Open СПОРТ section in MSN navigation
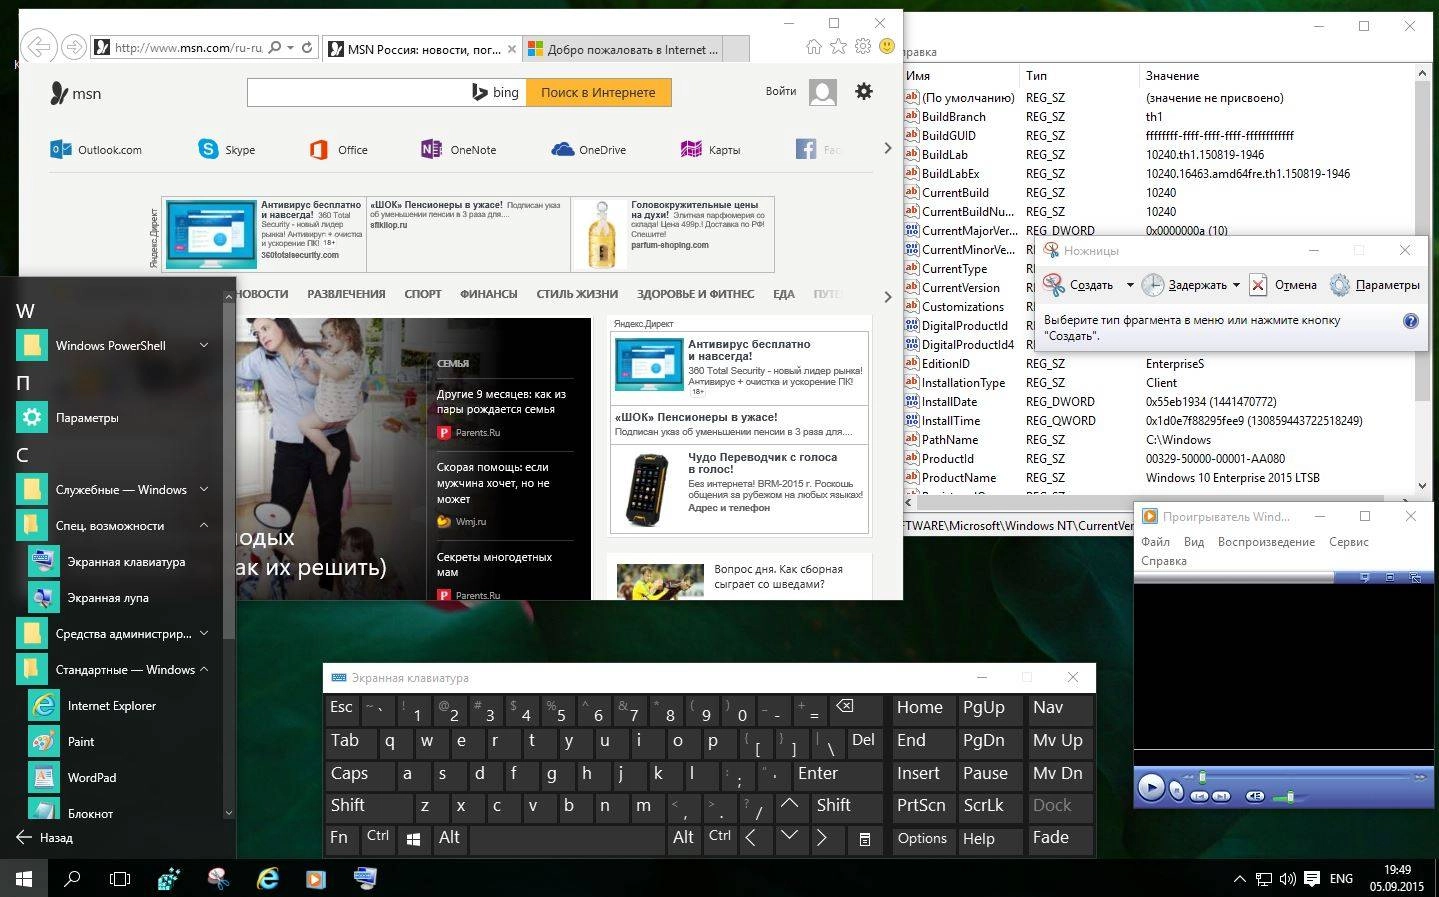This screenshot has height=897, width=1439. click(423, 294)
